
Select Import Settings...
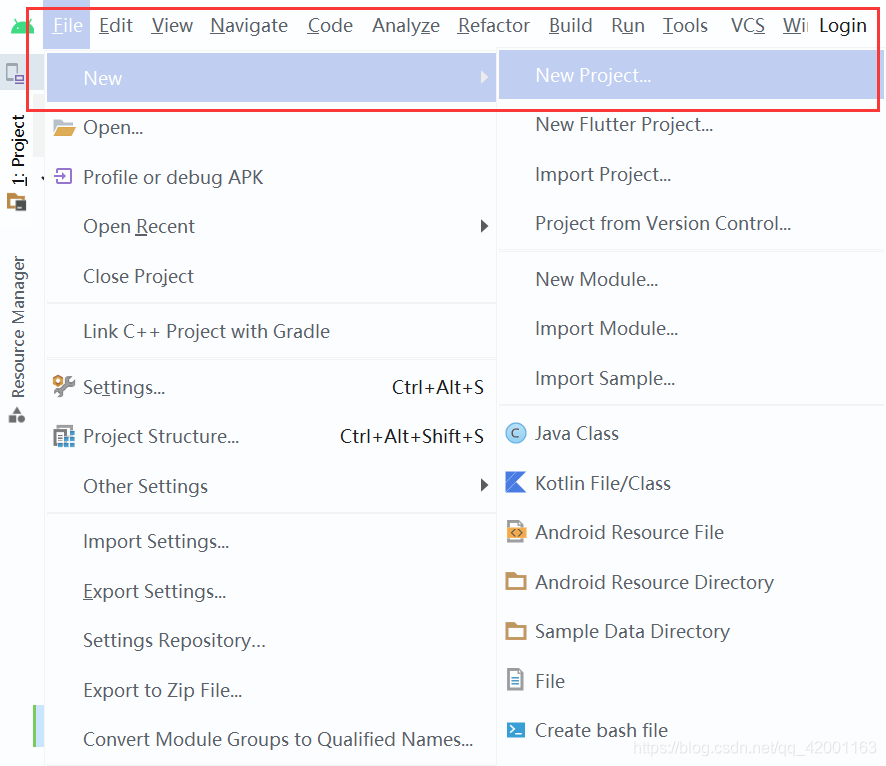(x=271, y=541)
